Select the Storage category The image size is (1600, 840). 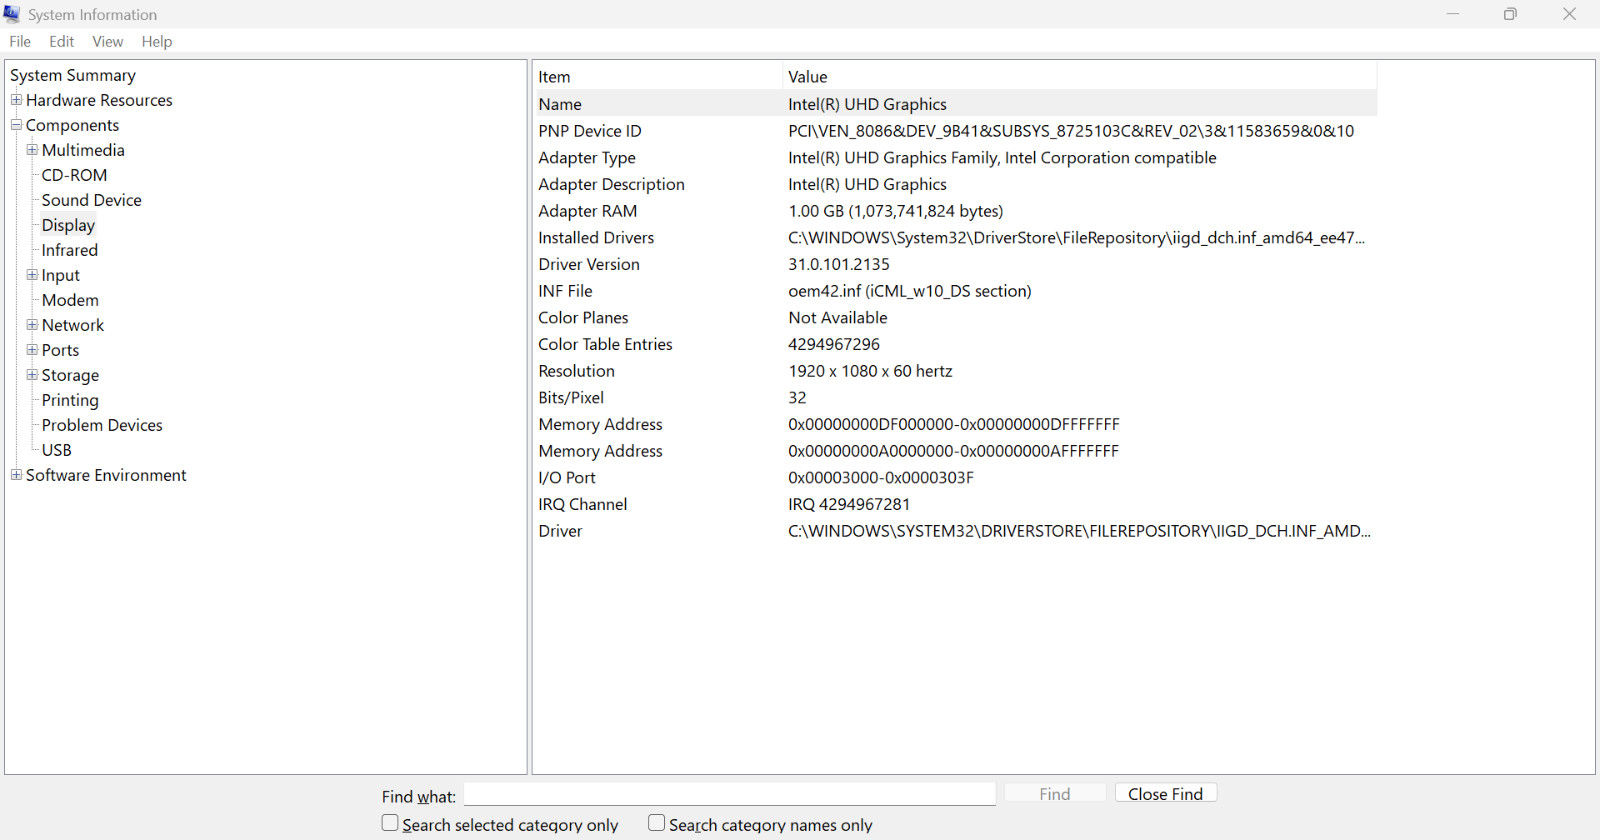[70, 375]
